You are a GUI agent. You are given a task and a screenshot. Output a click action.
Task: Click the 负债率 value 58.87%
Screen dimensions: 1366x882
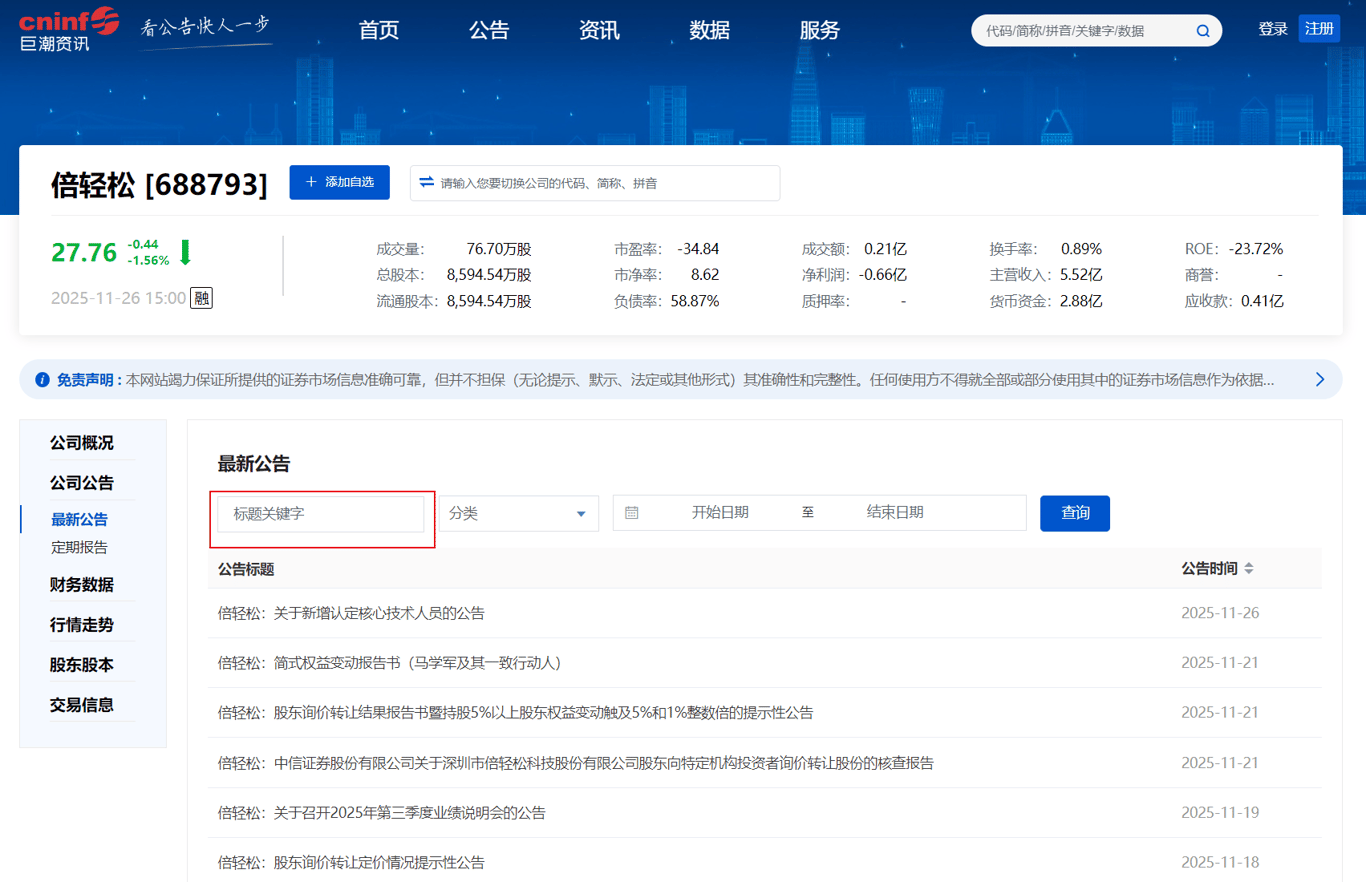coord(694,301)
